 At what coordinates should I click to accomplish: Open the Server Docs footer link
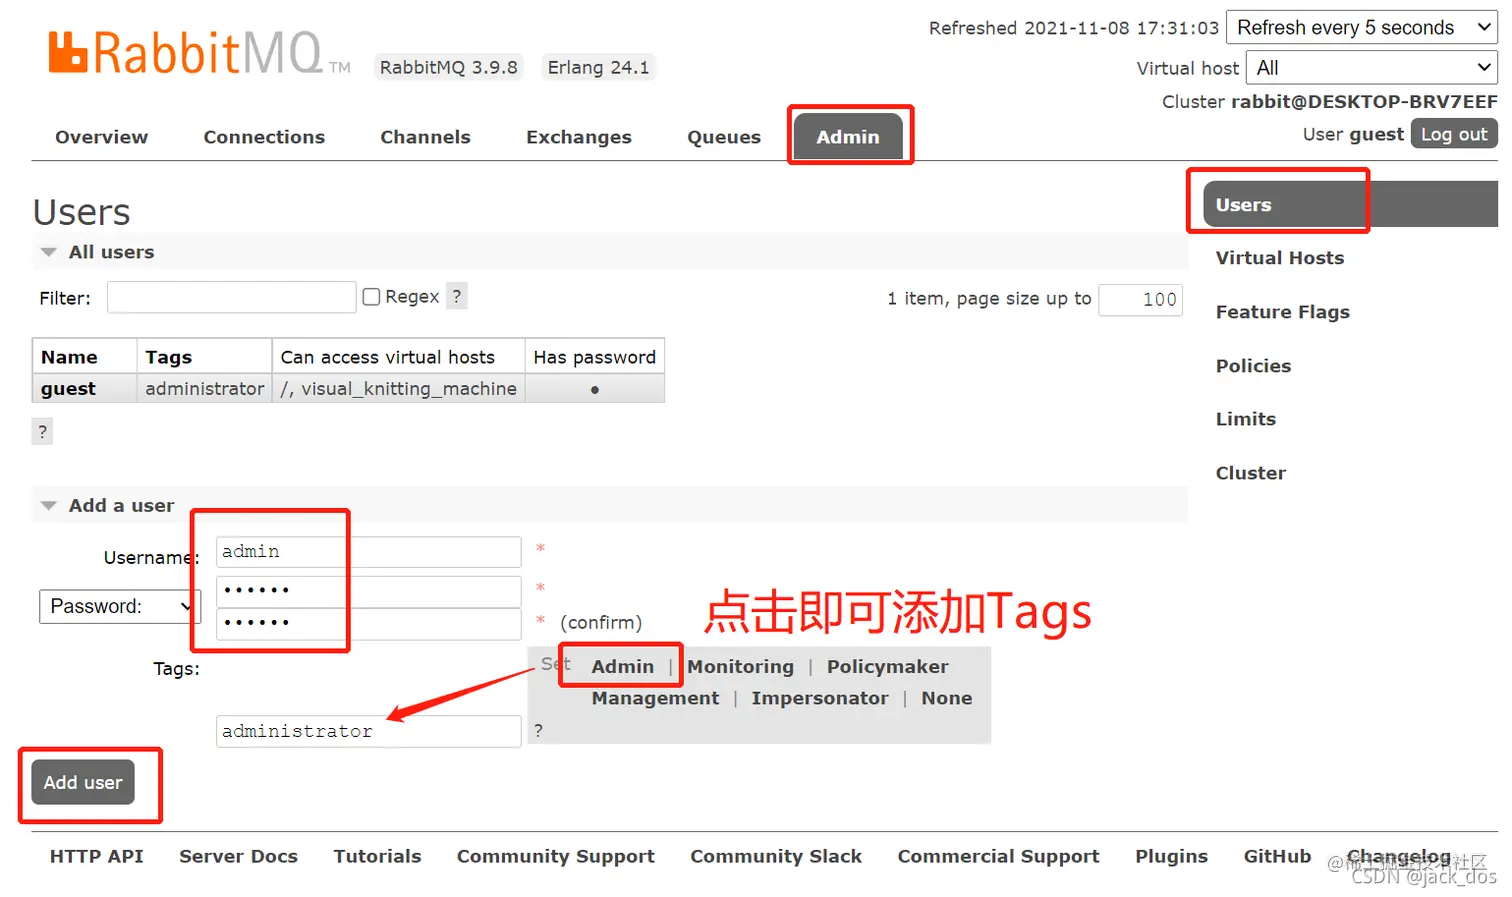tap(238, 856)
